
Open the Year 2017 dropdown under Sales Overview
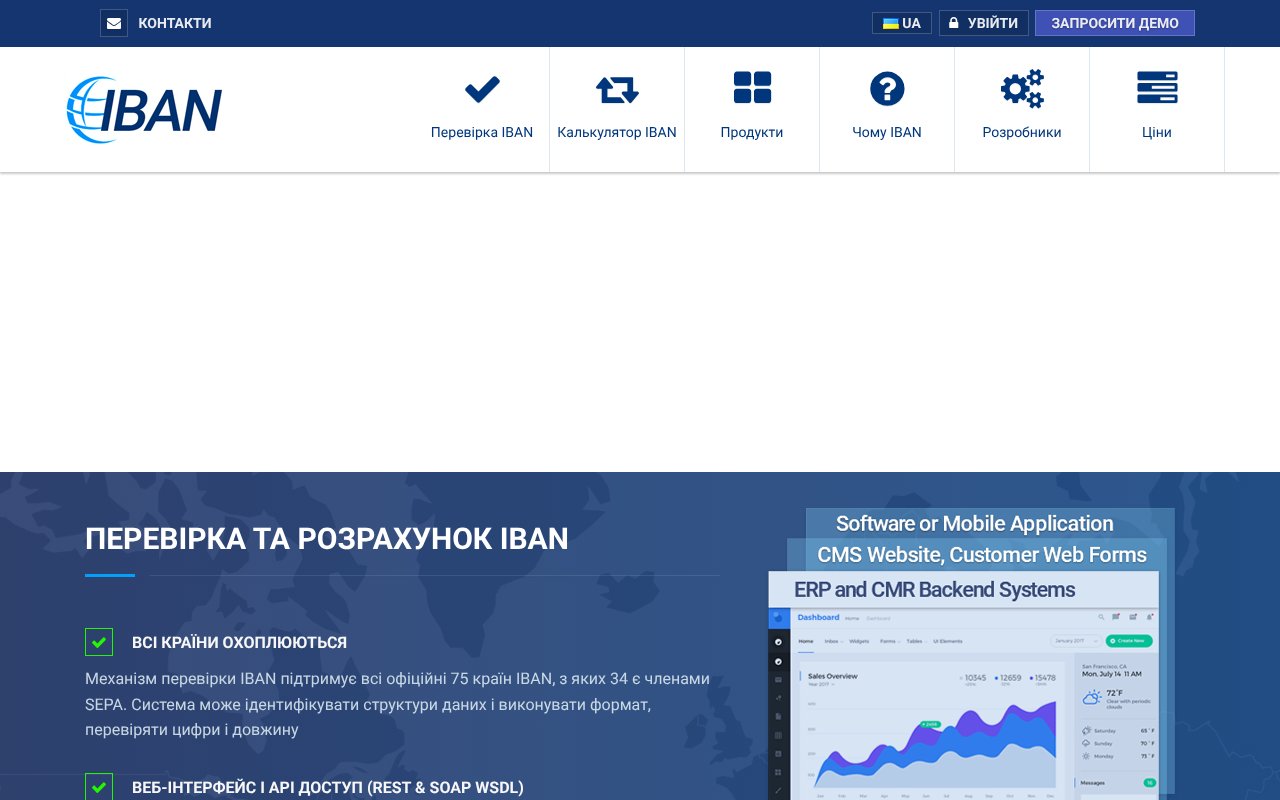tap(821, 684)
